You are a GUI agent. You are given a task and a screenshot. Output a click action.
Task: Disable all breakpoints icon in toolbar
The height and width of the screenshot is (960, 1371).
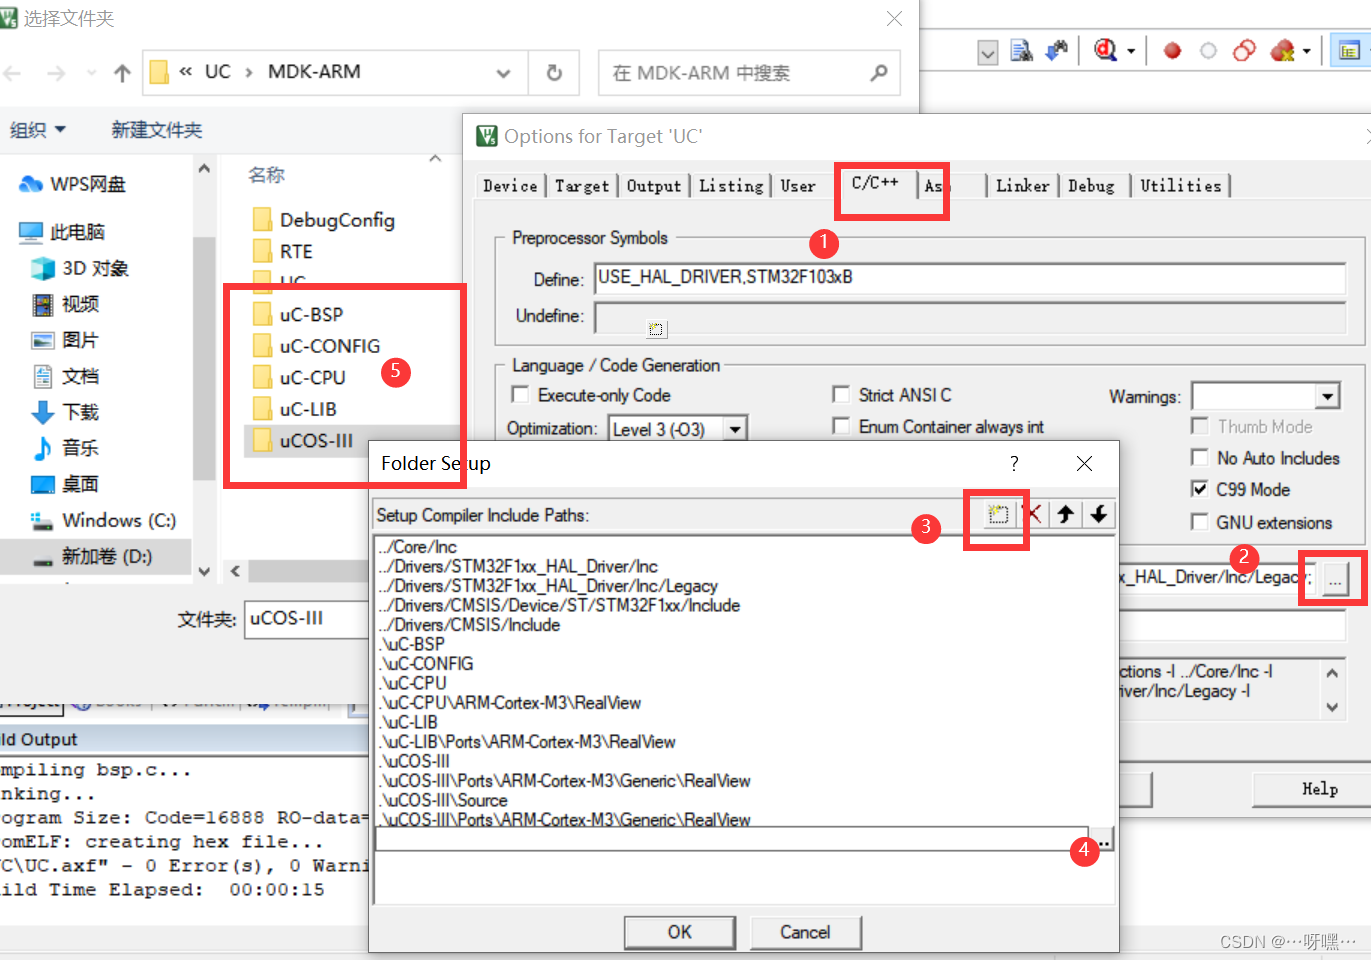1244,50
